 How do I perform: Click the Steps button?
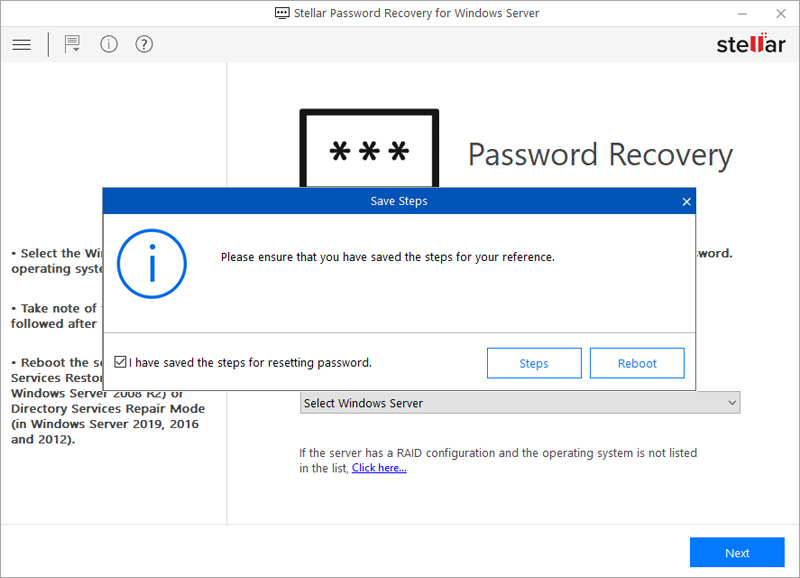coord(534,363)
